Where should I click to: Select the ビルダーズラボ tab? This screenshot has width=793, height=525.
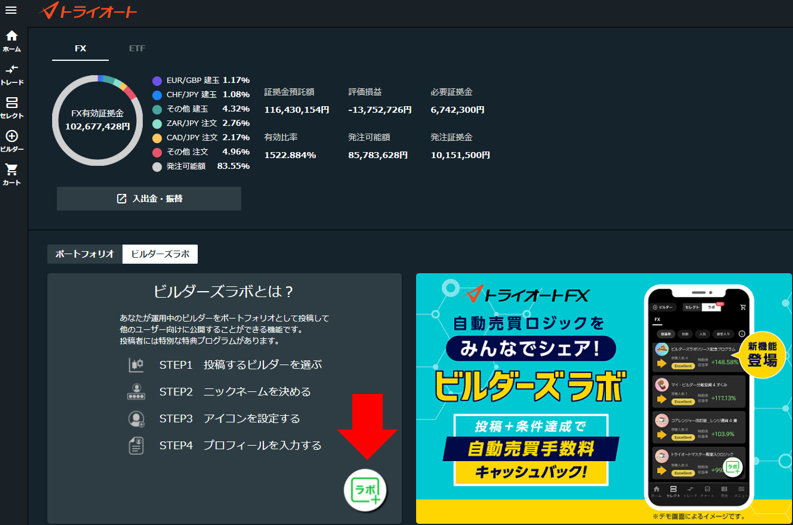click(160, 254)
